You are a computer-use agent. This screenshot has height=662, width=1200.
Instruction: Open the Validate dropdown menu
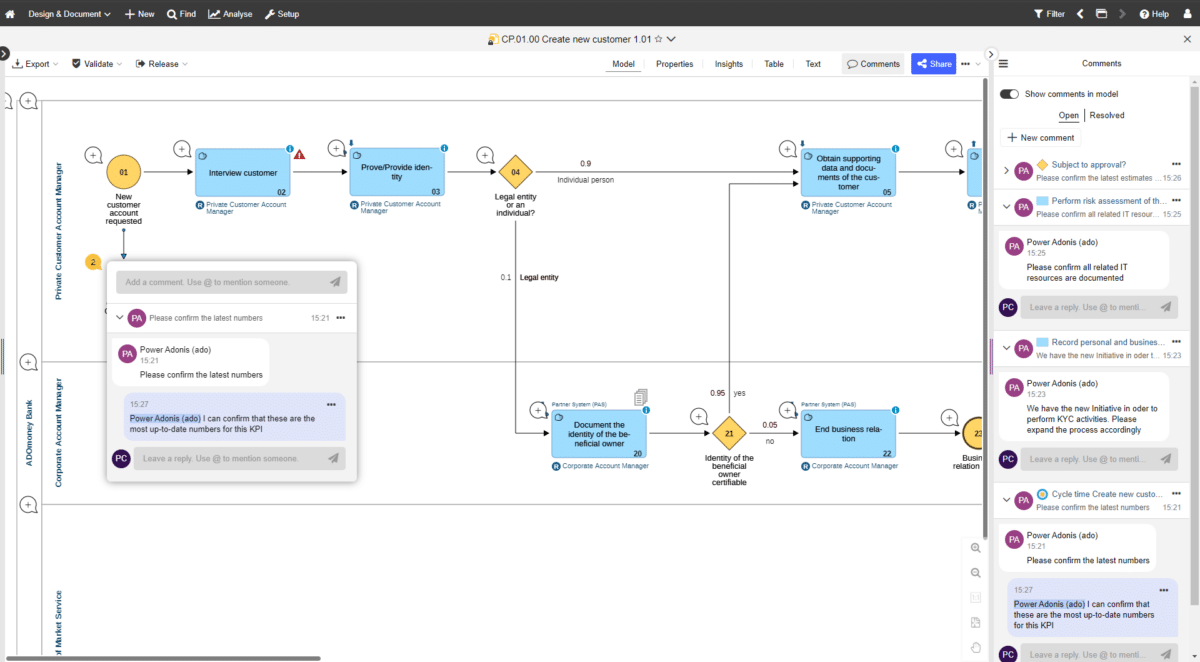point(96,63)
